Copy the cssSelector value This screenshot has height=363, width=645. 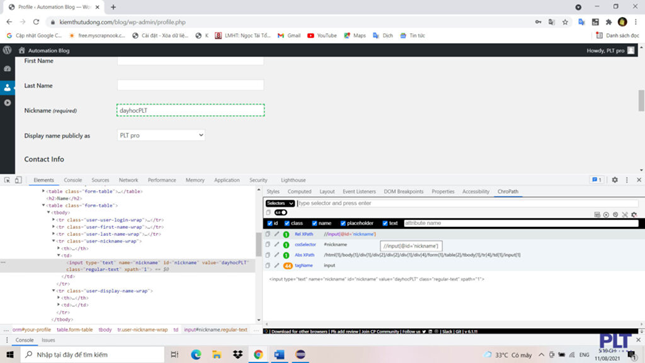[x=267, y=244]
